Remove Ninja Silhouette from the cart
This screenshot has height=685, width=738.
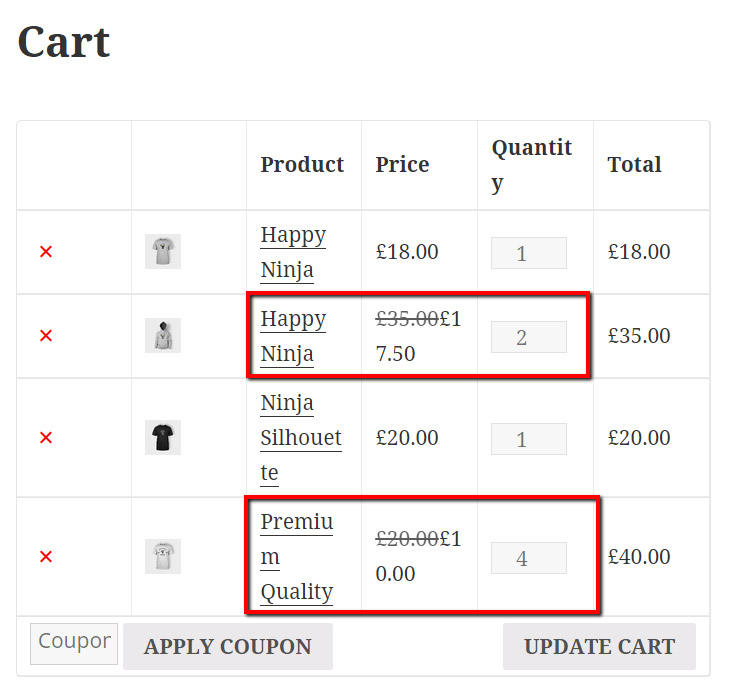(x=46, y=437)
